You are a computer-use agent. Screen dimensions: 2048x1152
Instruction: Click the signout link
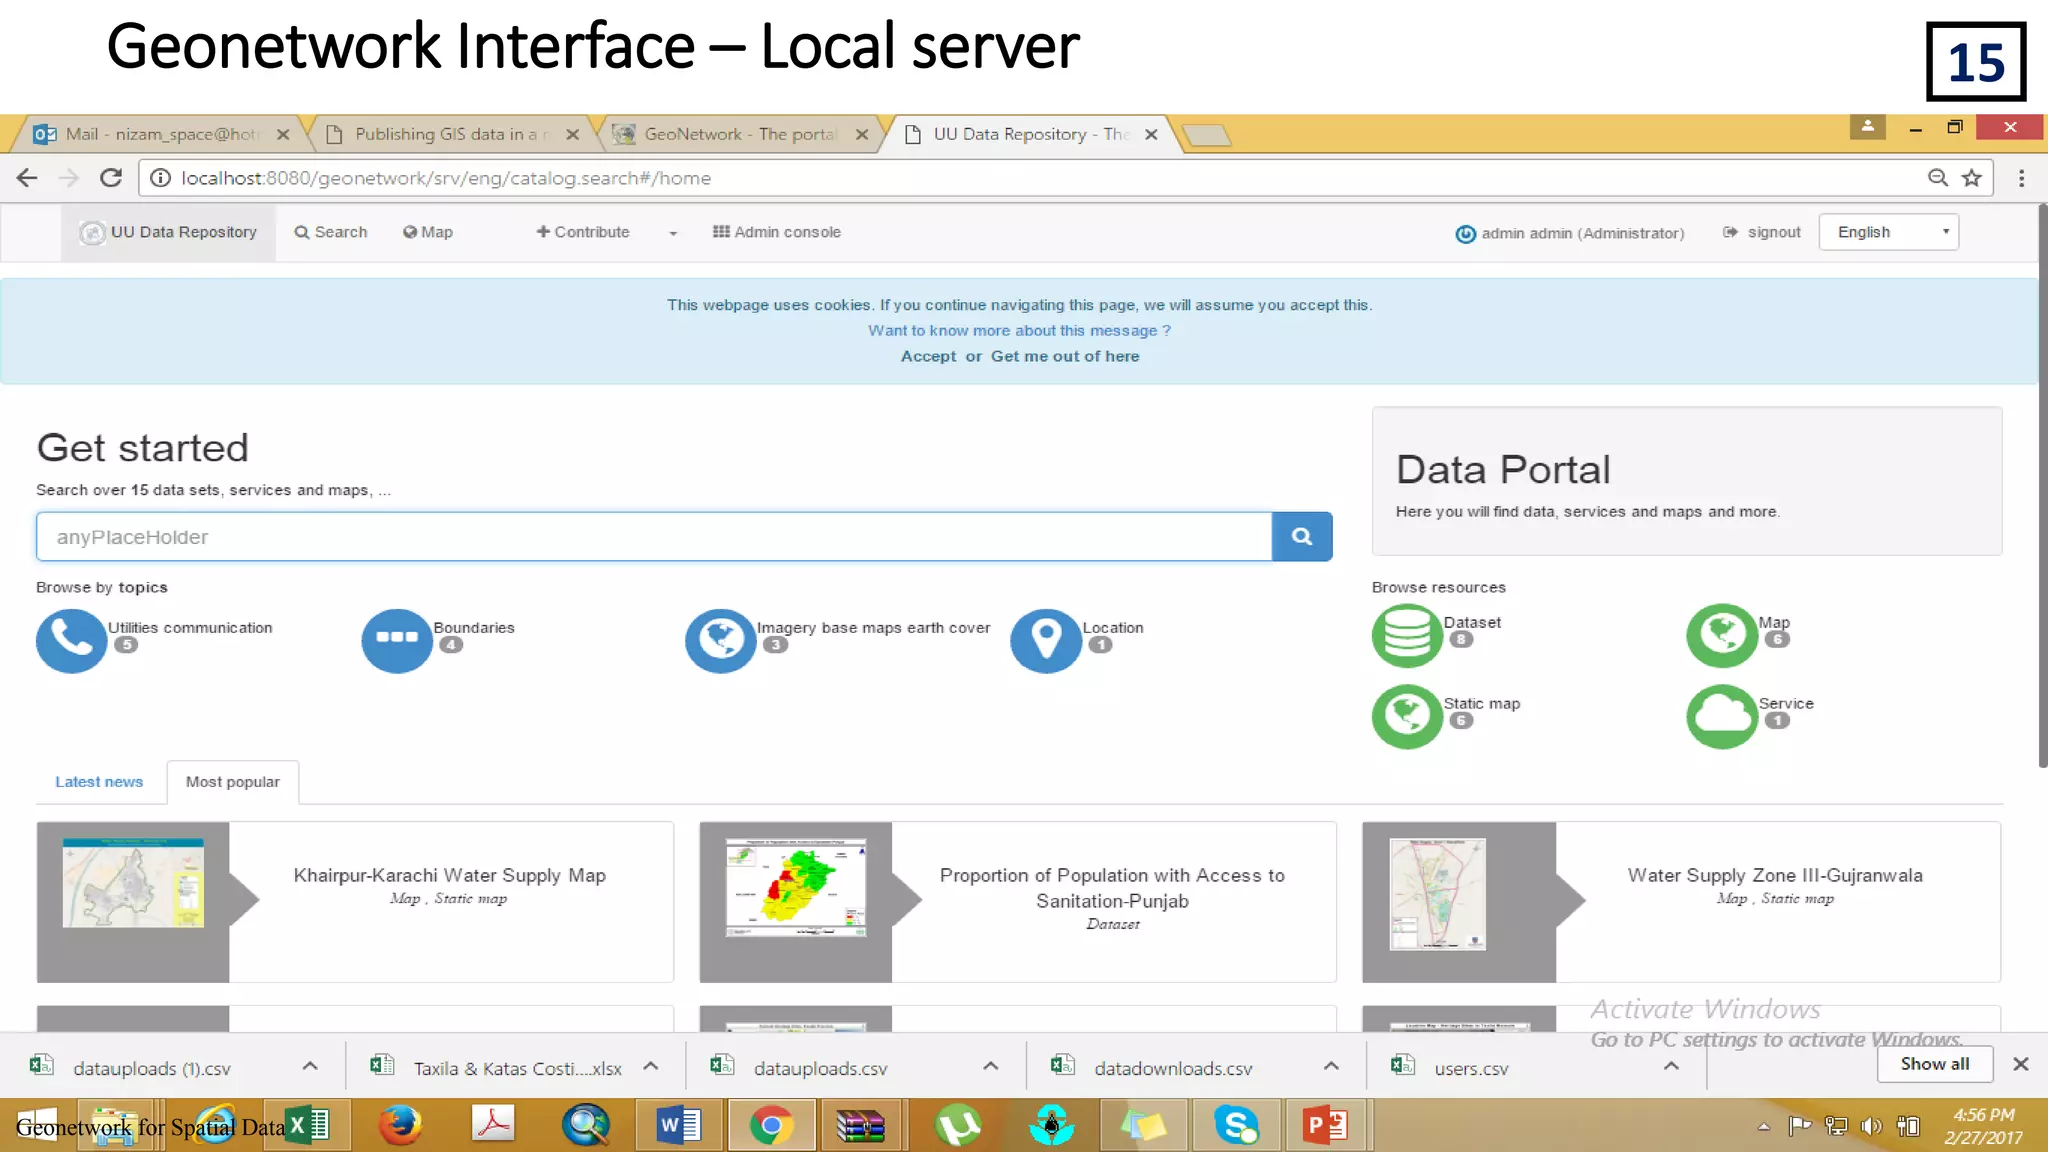click(1762, 232)
